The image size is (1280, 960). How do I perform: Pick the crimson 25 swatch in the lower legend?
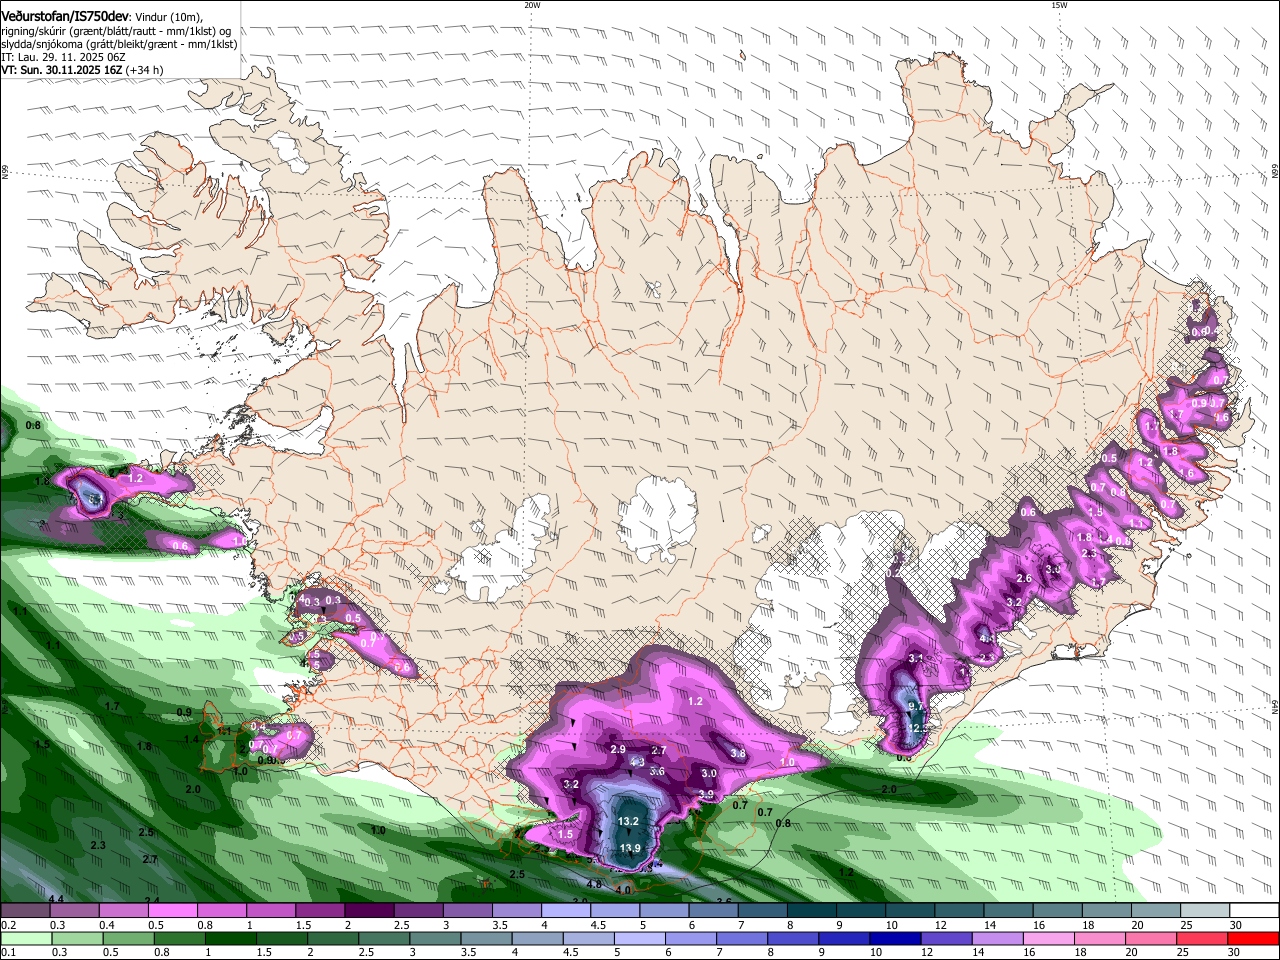tap(1200, 938)
